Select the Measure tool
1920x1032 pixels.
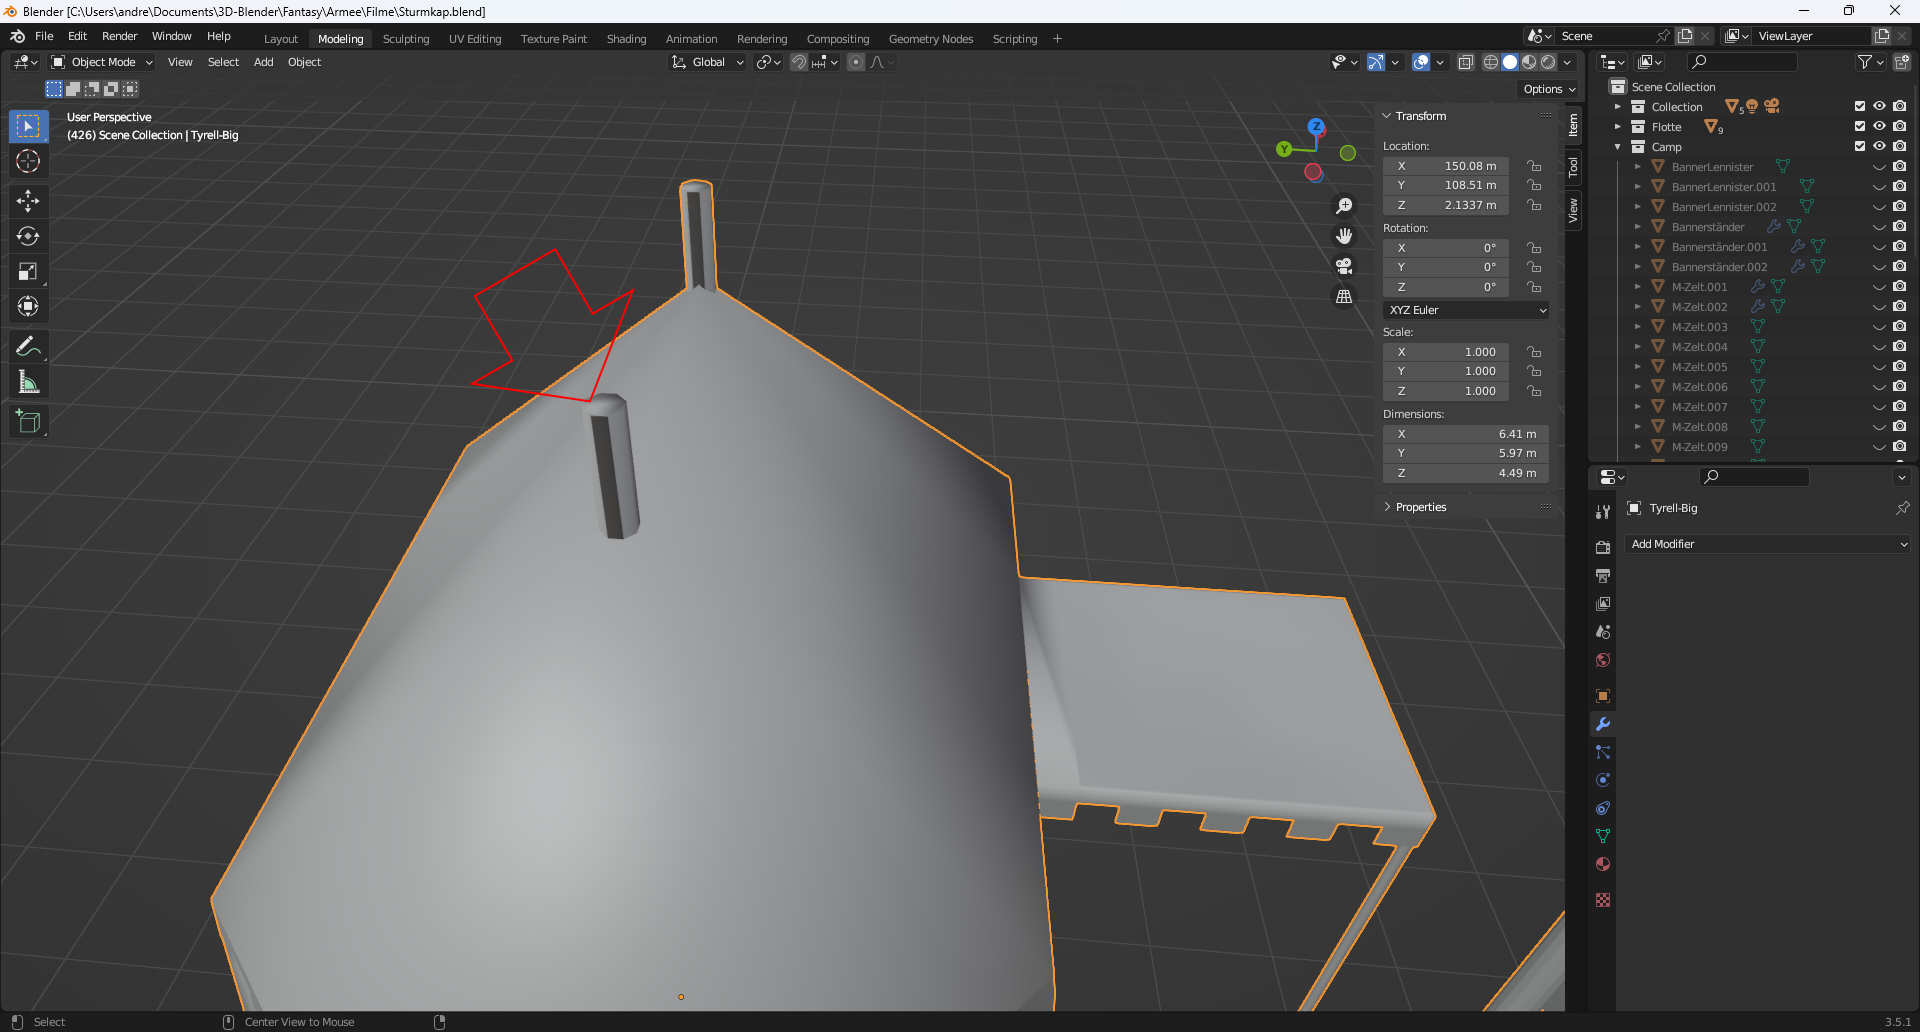click(x=28, y=383)
